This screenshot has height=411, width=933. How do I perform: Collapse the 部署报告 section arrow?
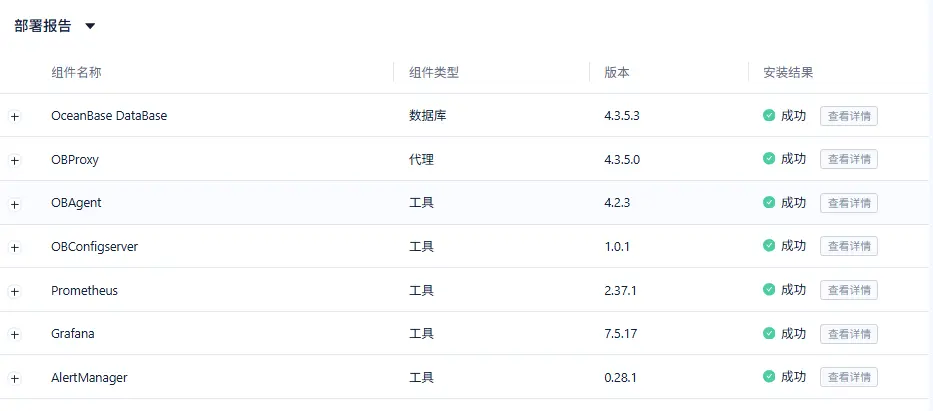(90, 27)
